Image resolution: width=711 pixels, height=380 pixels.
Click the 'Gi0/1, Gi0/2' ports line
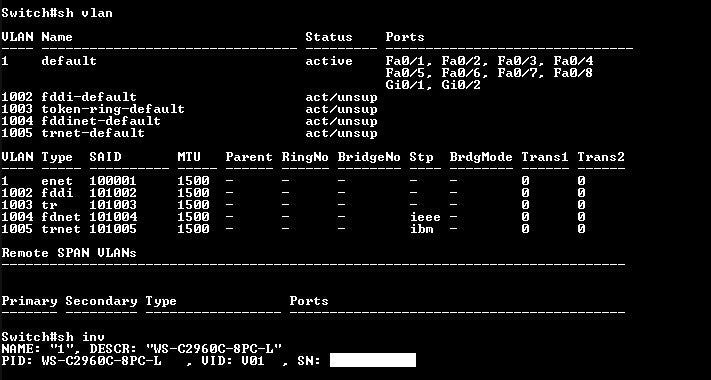[x=433, y=85]
